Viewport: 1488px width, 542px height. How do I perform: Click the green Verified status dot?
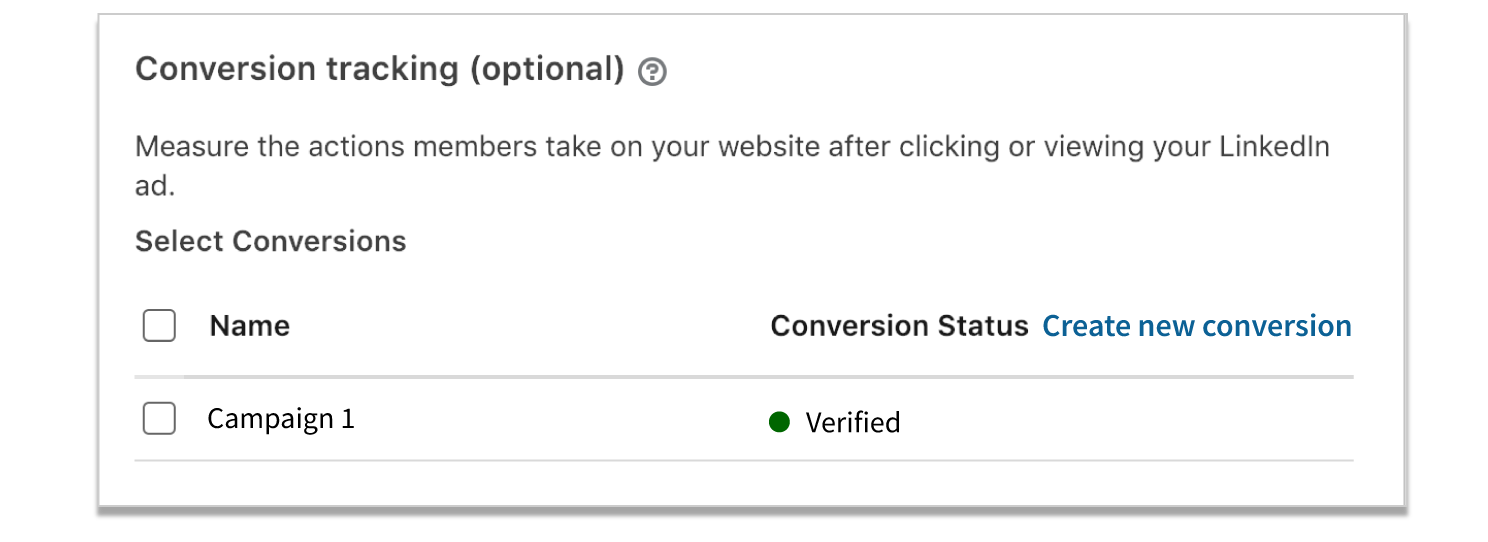coord(779,422)
